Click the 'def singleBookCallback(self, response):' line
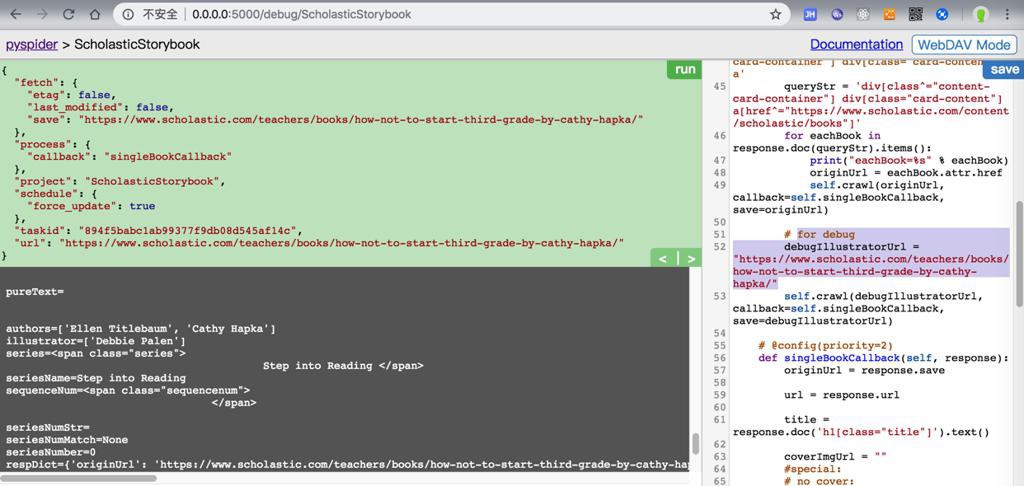 click(884, 358)
